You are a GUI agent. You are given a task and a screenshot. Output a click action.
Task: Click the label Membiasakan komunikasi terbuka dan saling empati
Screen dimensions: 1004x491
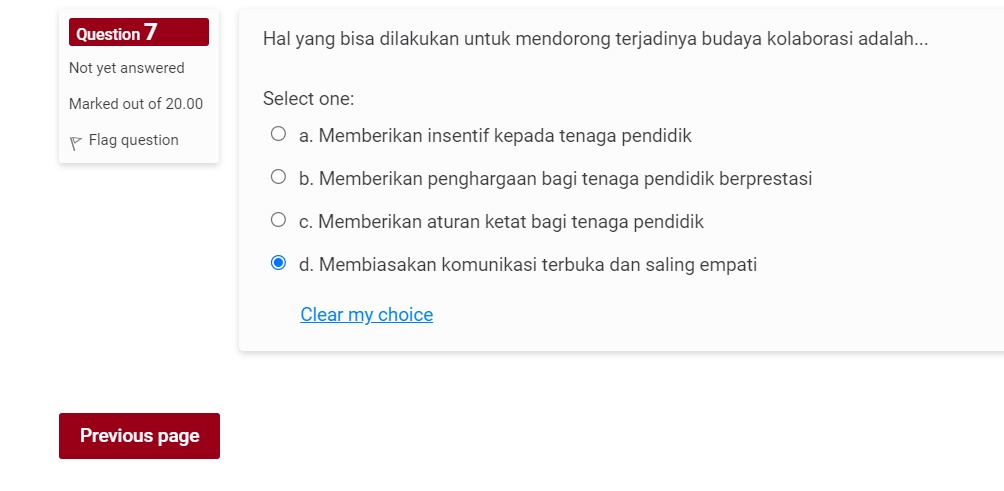537,264
